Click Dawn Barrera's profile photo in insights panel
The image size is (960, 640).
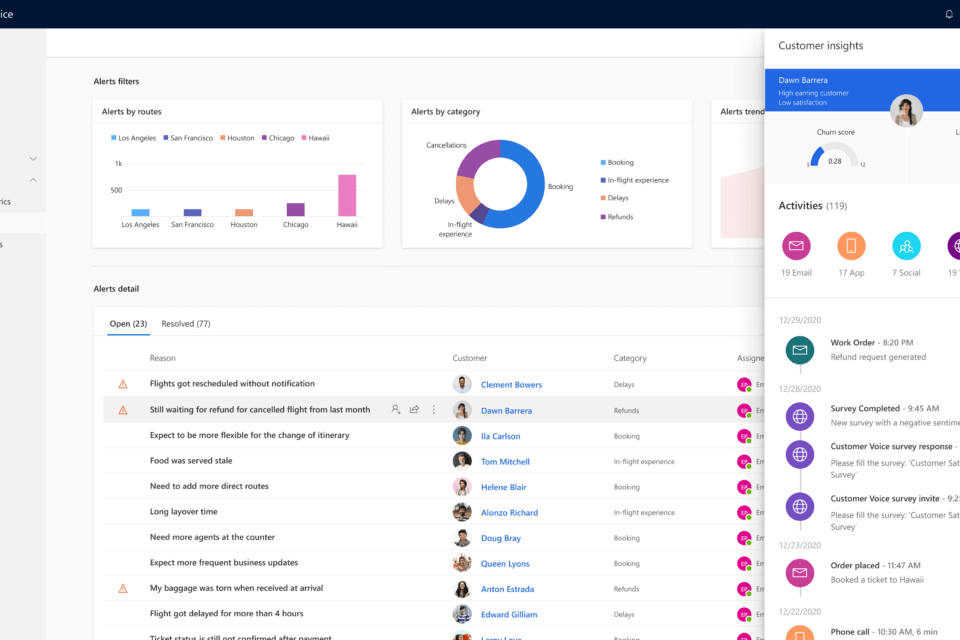point(906,111)
